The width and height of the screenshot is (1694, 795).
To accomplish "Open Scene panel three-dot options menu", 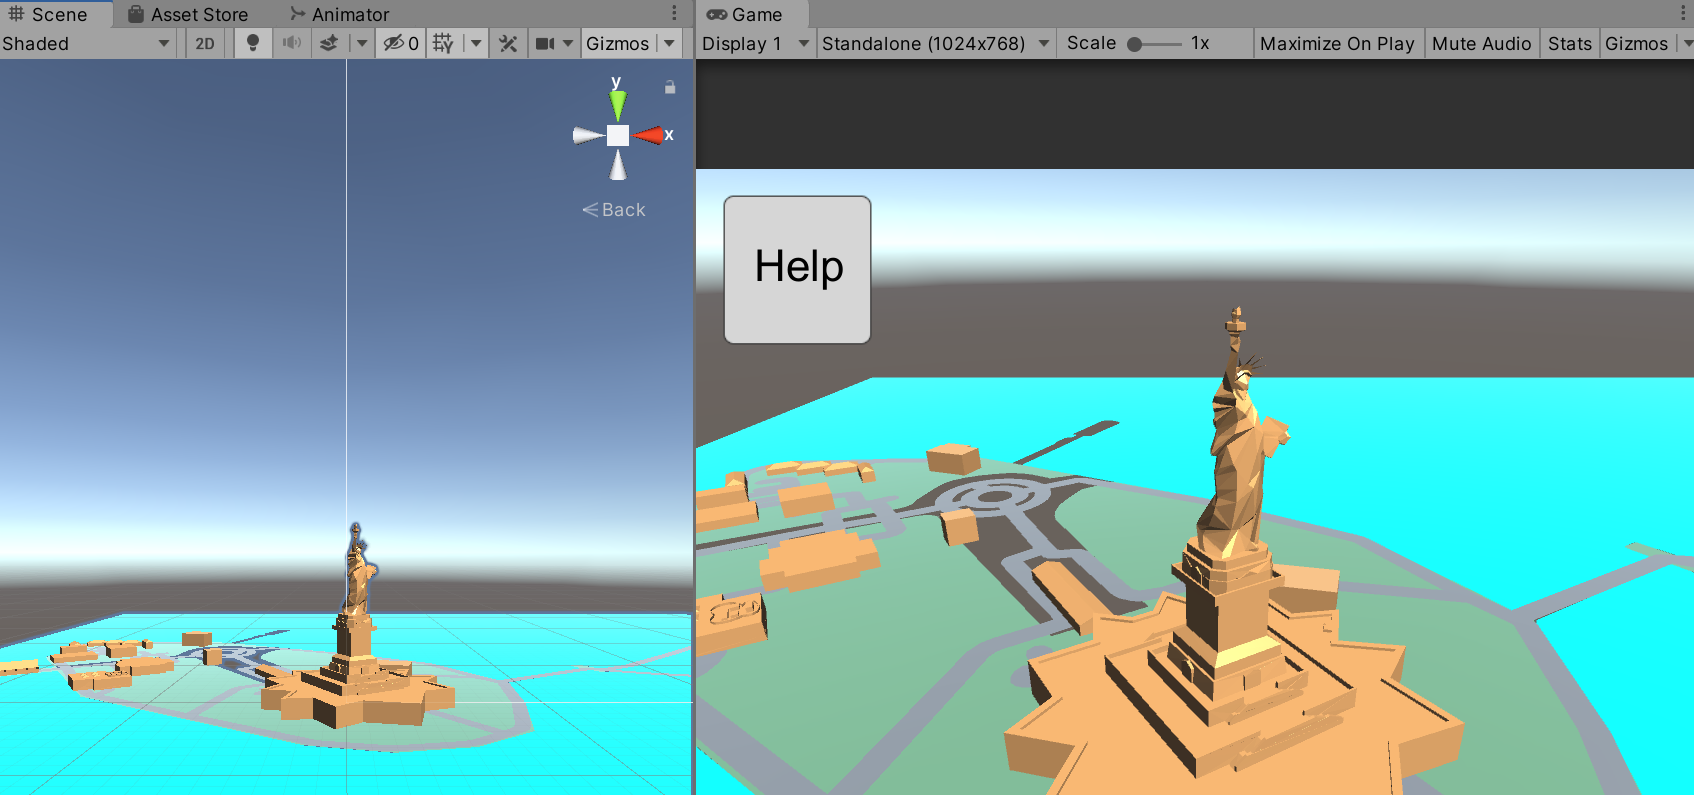I will (x=674, y=13).
